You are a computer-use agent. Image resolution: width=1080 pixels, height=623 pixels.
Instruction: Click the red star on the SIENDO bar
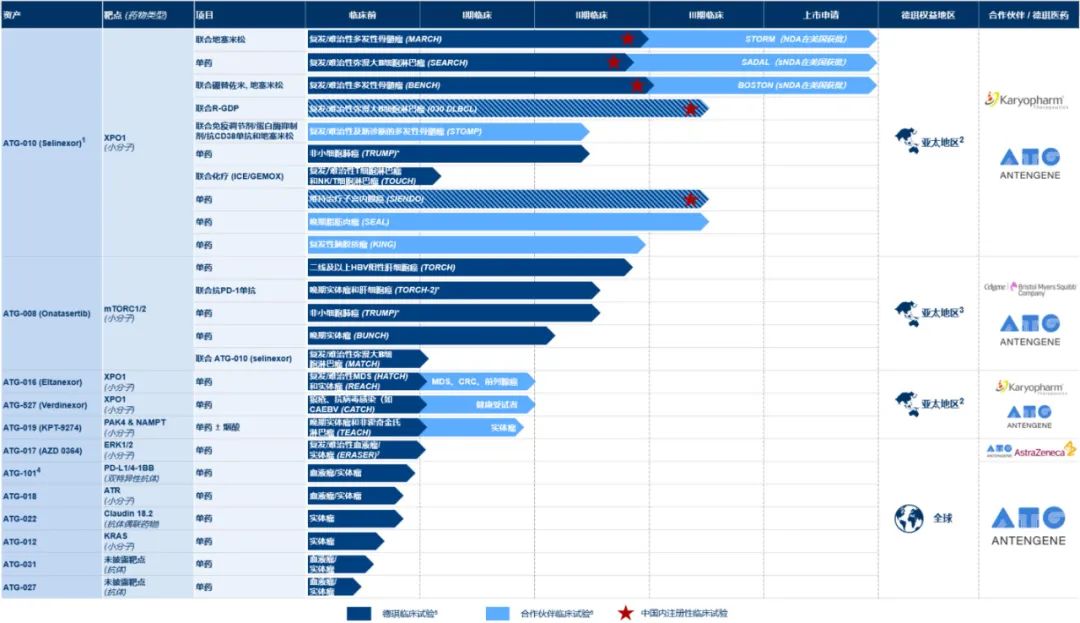click(x=690, y=199)
